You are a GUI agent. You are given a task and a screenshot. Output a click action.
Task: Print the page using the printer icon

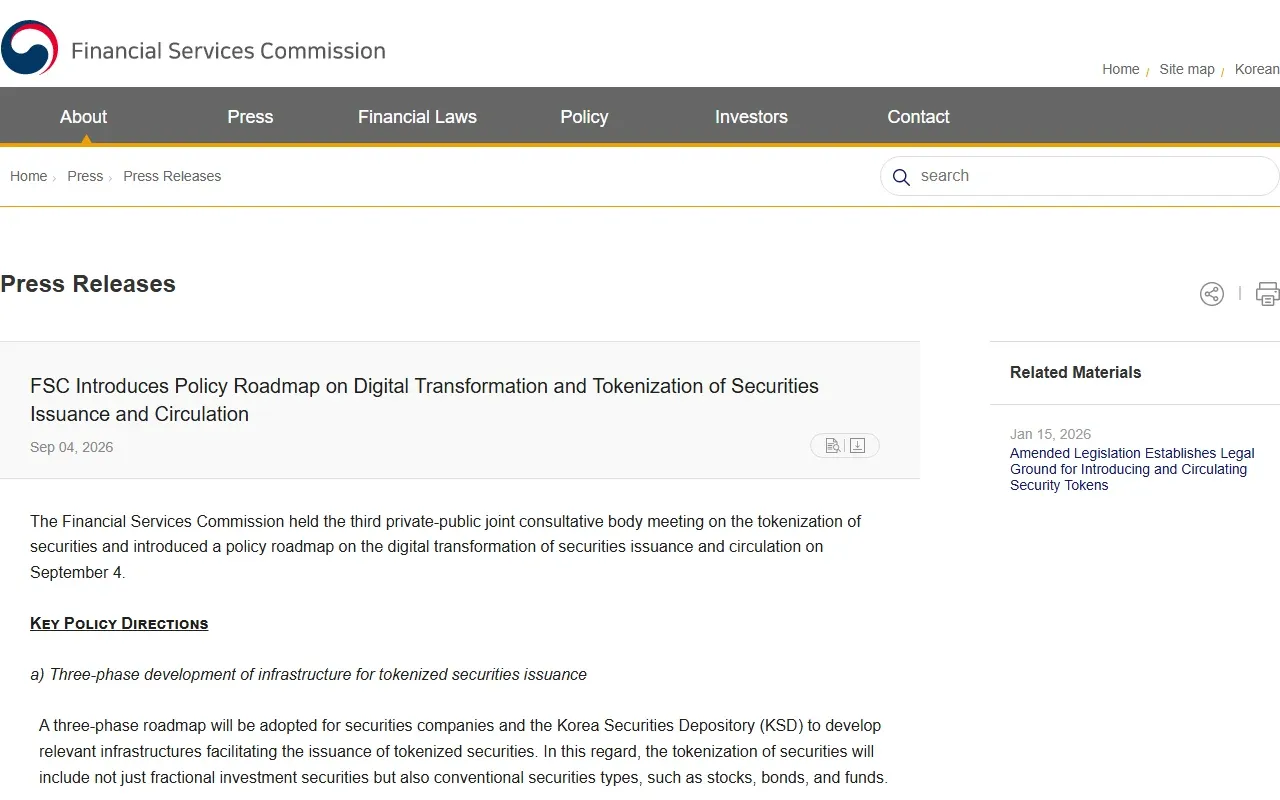[x=1268, y=294]
